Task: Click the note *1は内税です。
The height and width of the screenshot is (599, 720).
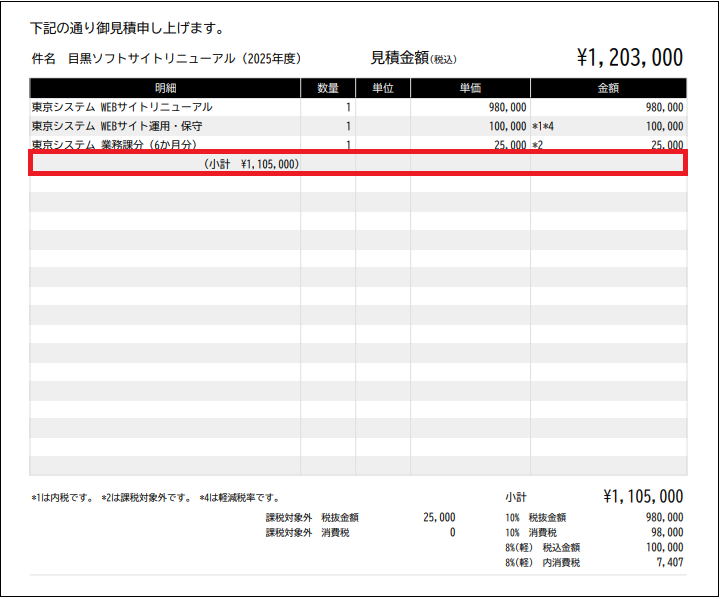Action: [62, 498]
